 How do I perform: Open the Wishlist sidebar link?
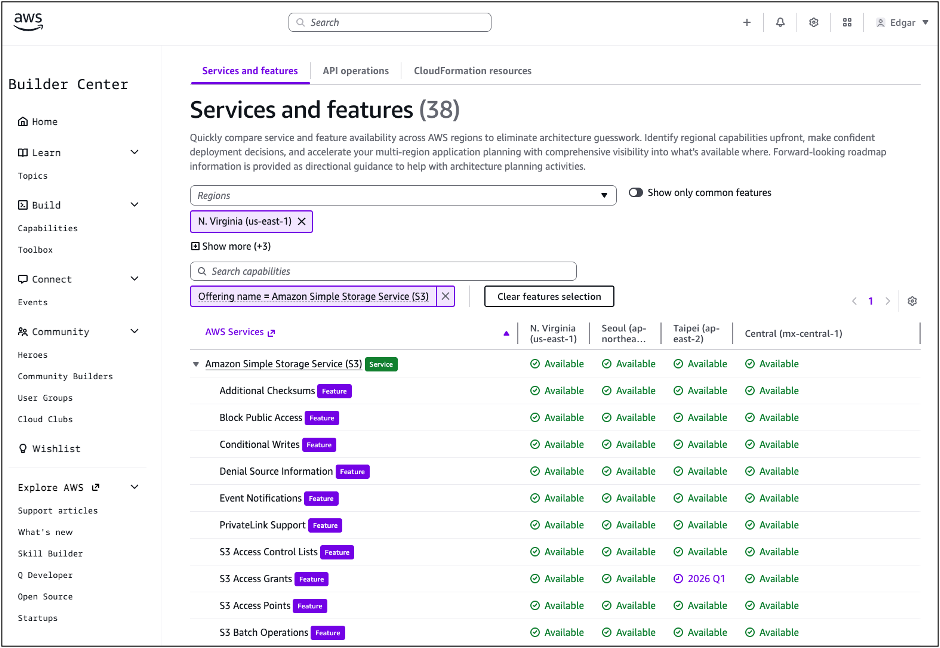click(x=55, y=449)
